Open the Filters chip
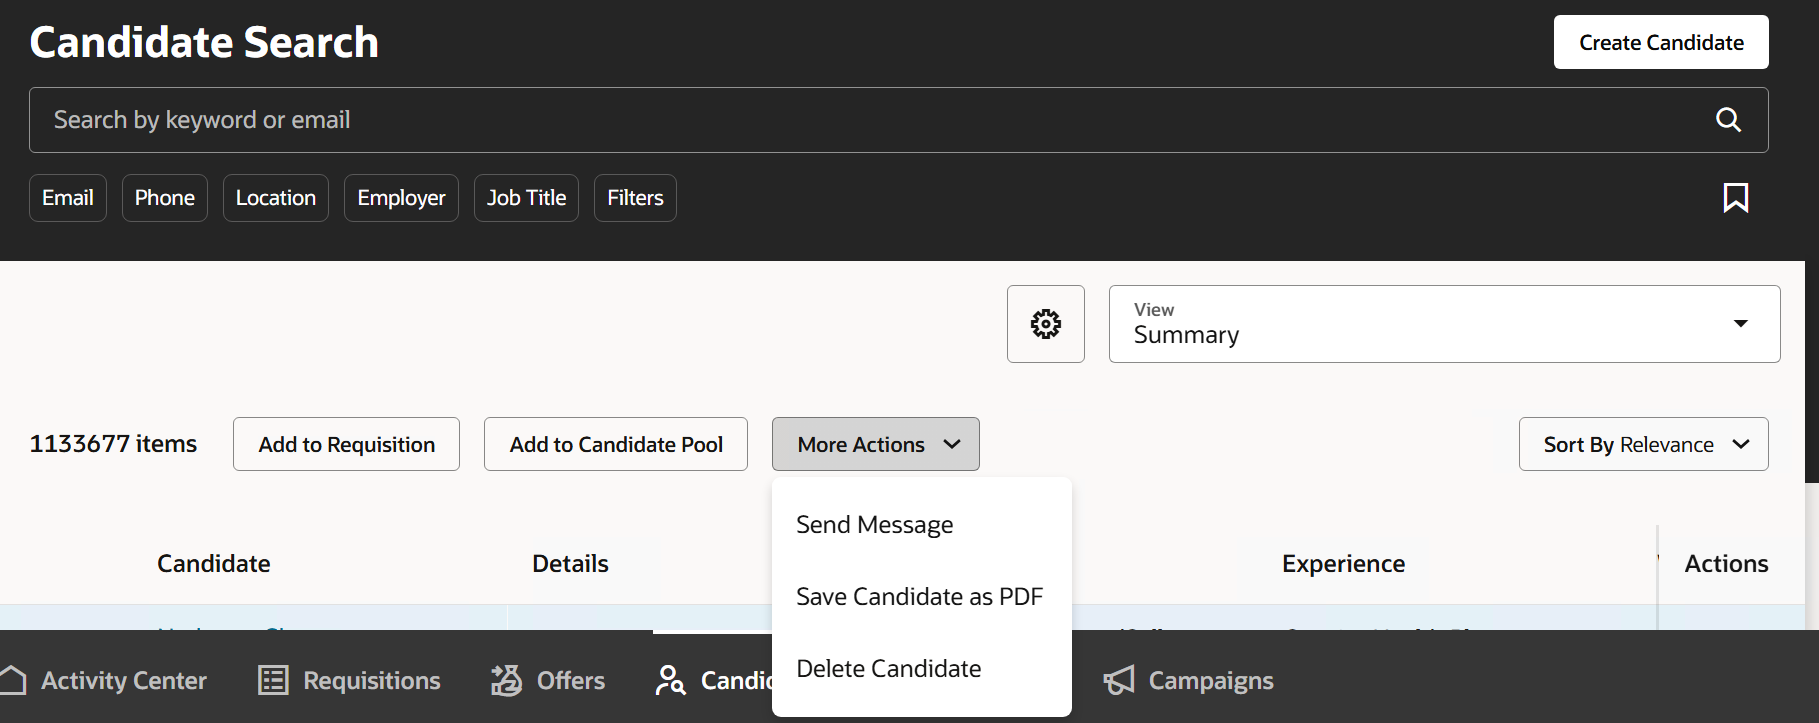 click(x=635, y=198)
